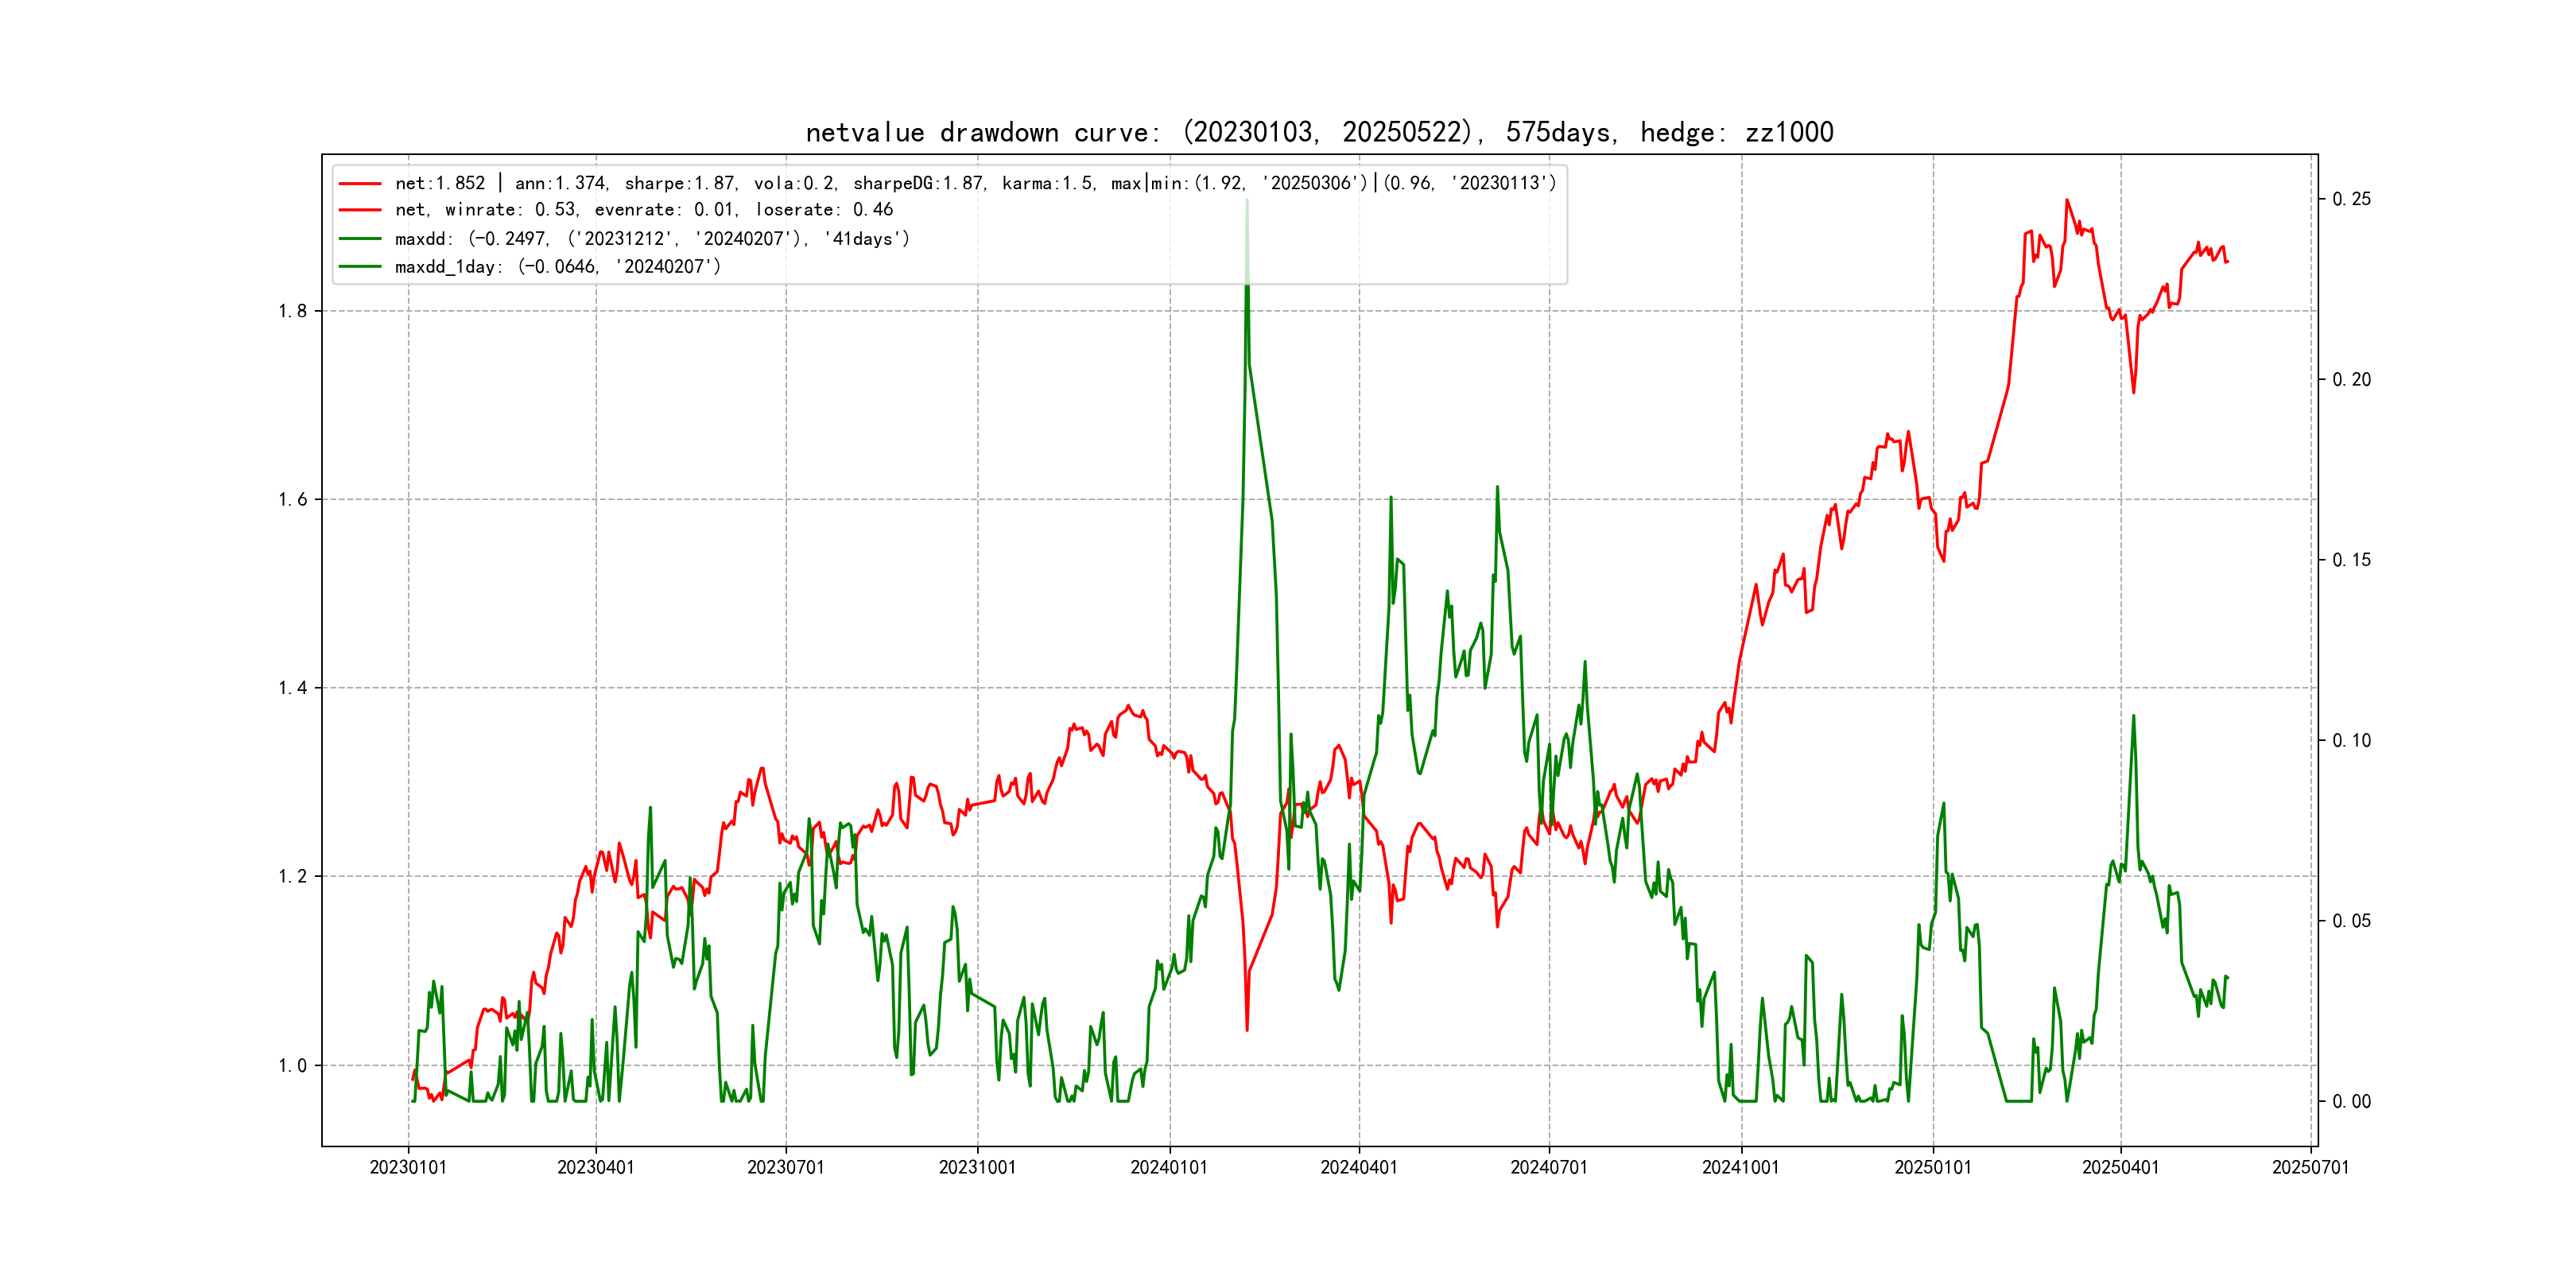Click the 20250701 x-axis date label
This screenshot has width=2576, height=1288.
pyautogui.click(x=2310, y=1167)
